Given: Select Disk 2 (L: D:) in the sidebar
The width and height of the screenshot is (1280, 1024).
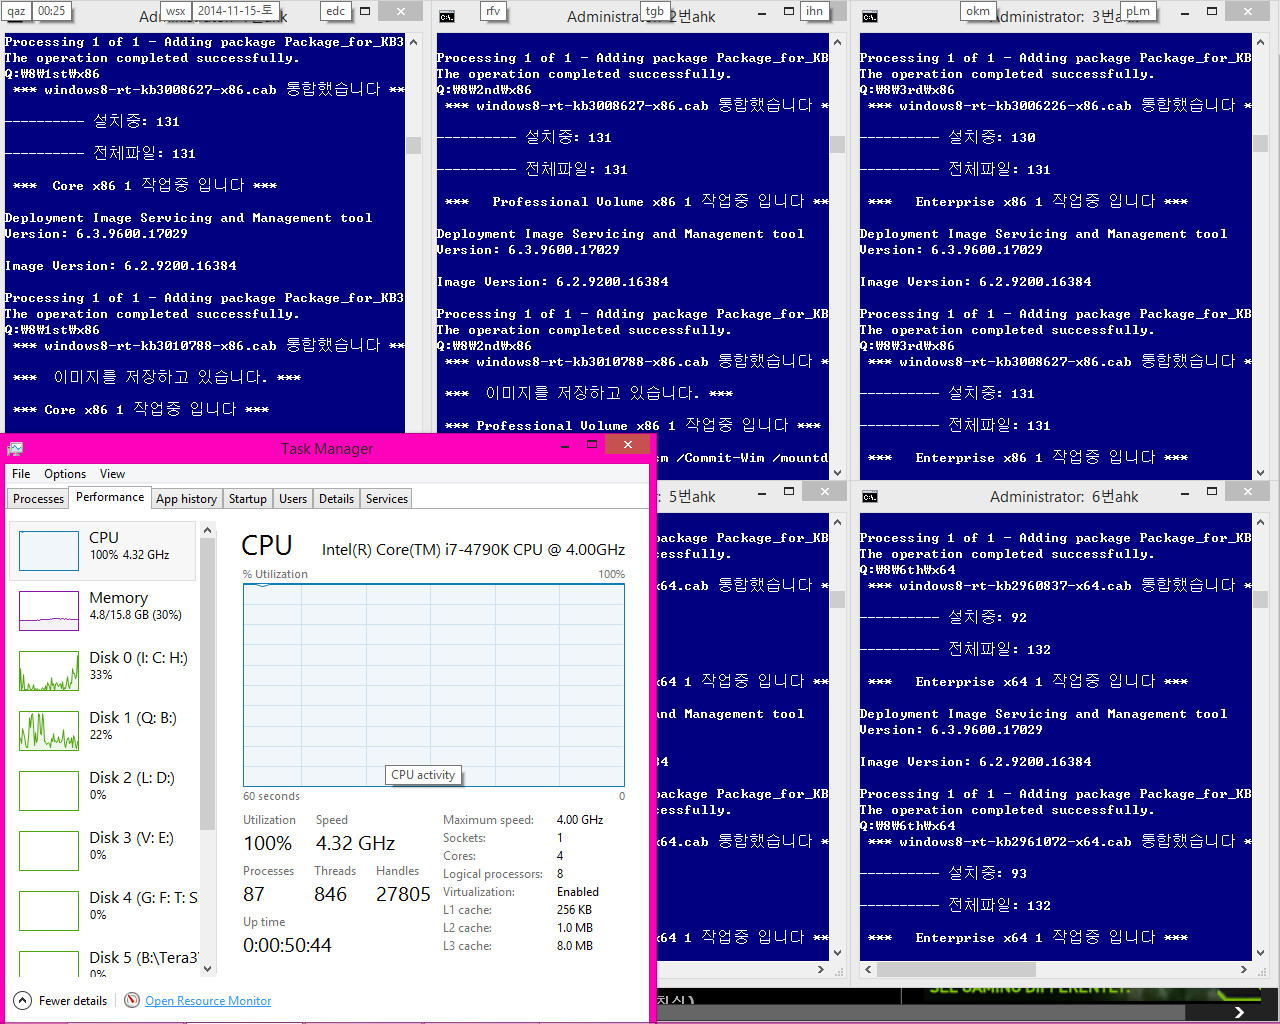Looking at the screenshot, I should pos(104,790).
